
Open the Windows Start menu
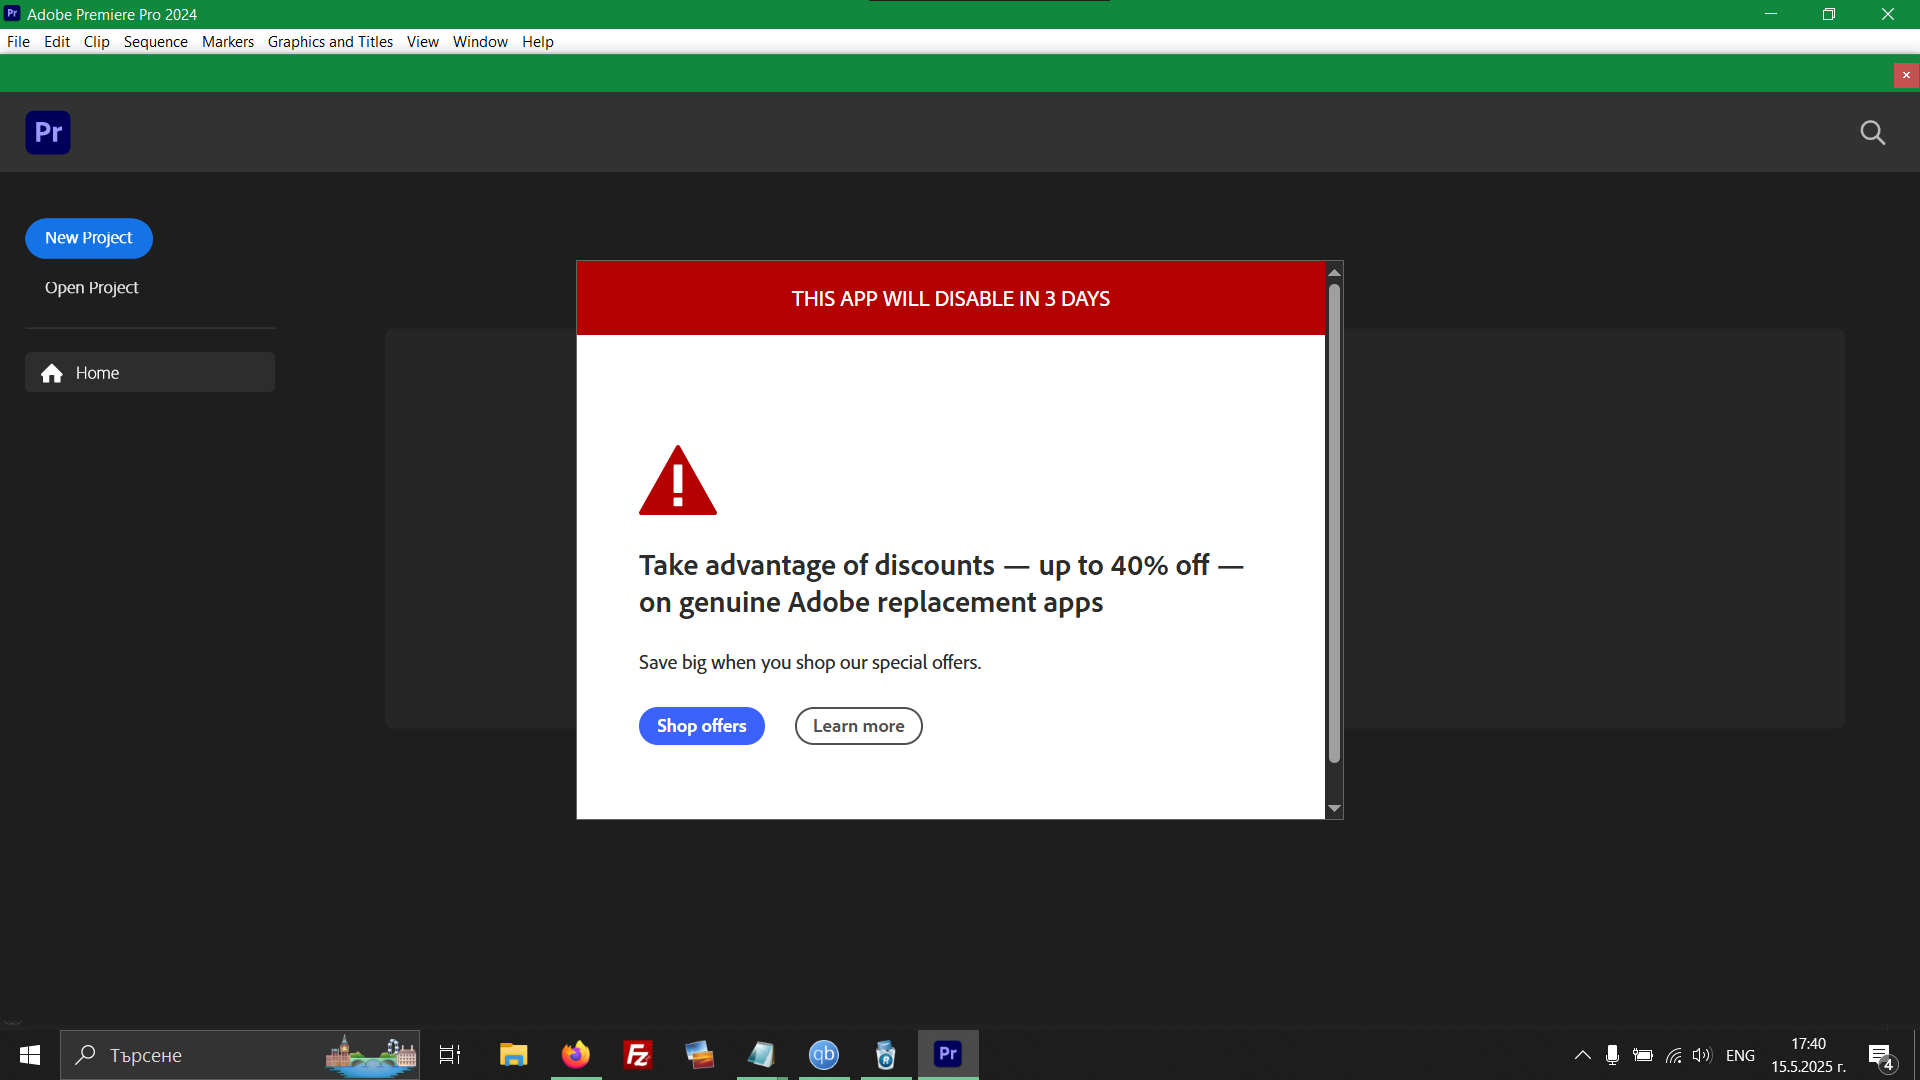(30, 1055)
